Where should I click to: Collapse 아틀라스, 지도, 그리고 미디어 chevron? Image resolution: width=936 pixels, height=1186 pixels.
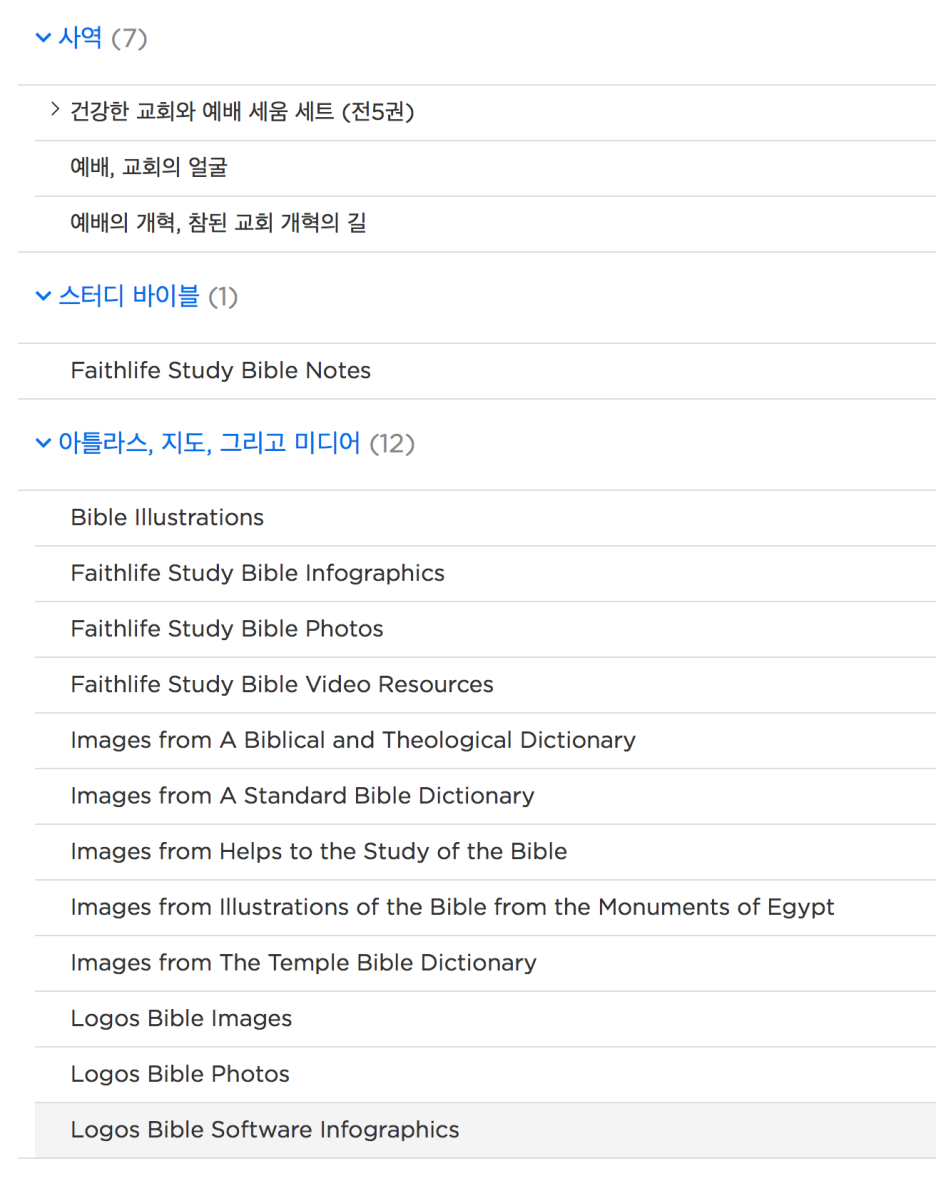tap(43, 442)
